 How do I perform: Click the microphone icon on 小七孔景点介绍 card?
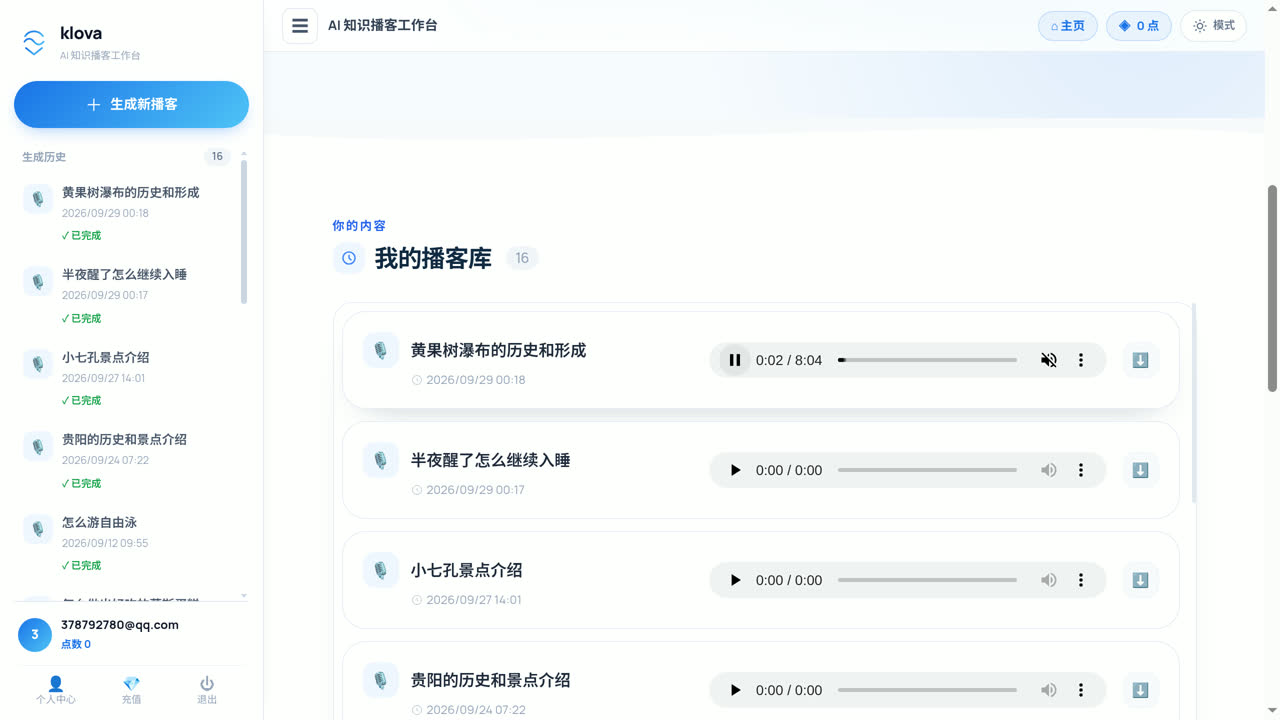pos(380,570)
